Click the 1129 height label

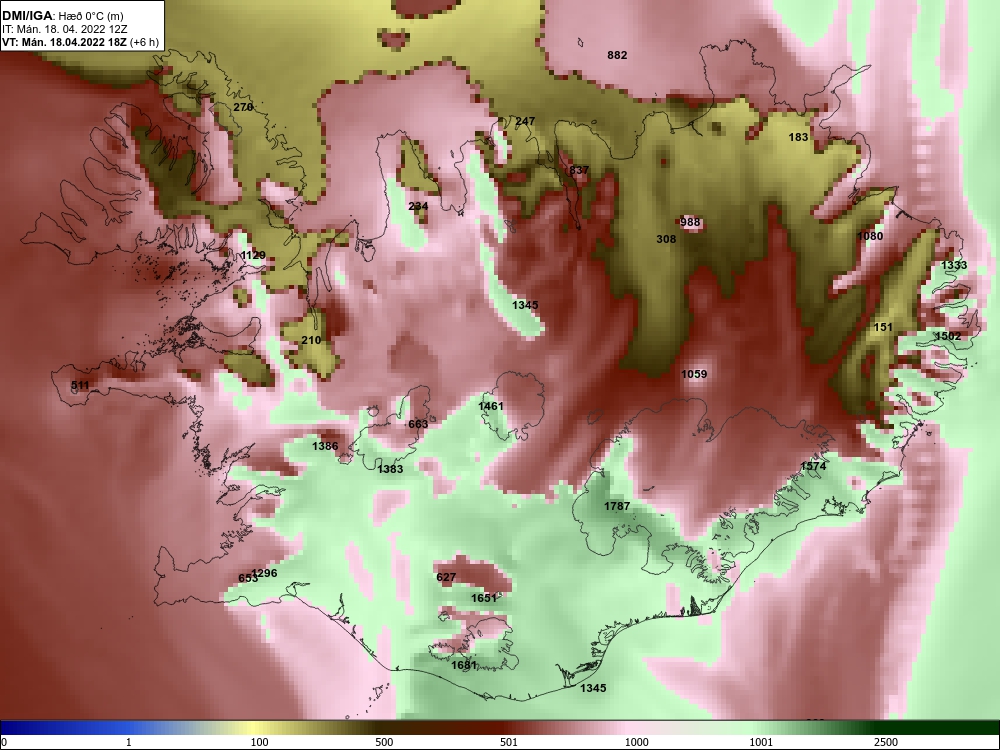pos(253,256)
